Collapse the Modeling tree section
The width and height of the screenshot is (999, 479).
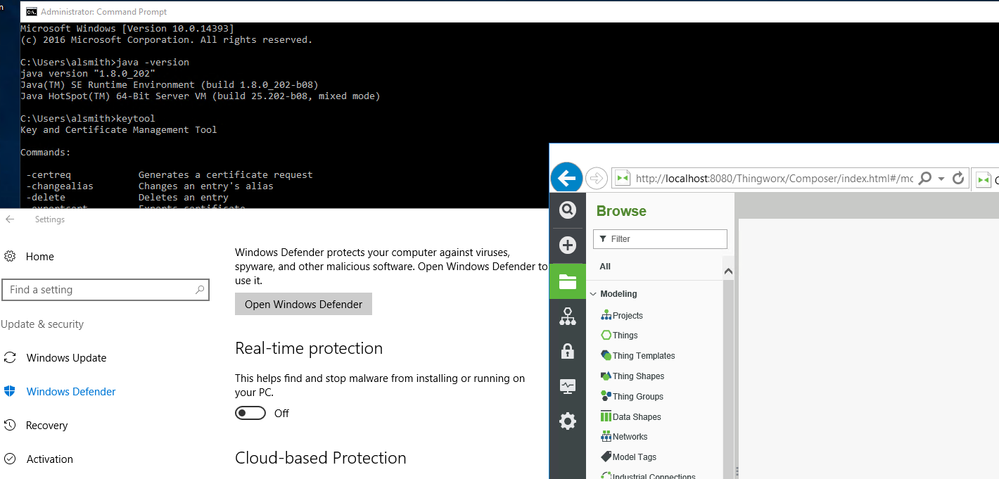click(593, 294)
